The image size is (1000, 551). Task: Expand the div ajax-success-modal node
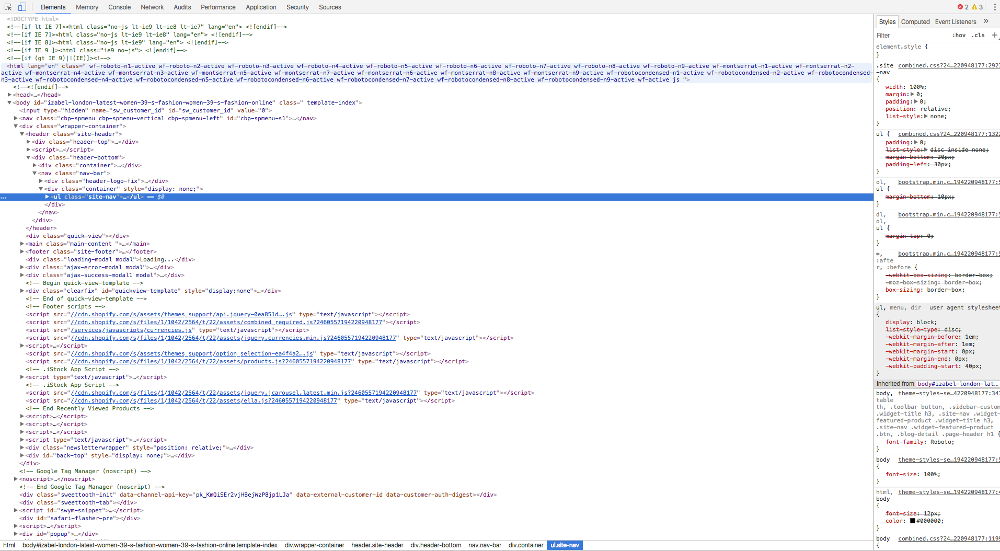point(22,275)
